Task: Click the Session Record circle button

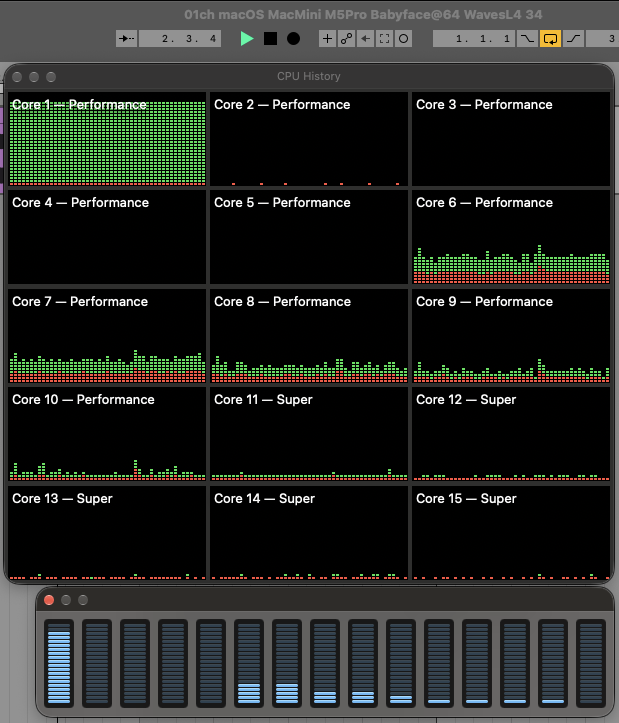Action: pos(403,39)
